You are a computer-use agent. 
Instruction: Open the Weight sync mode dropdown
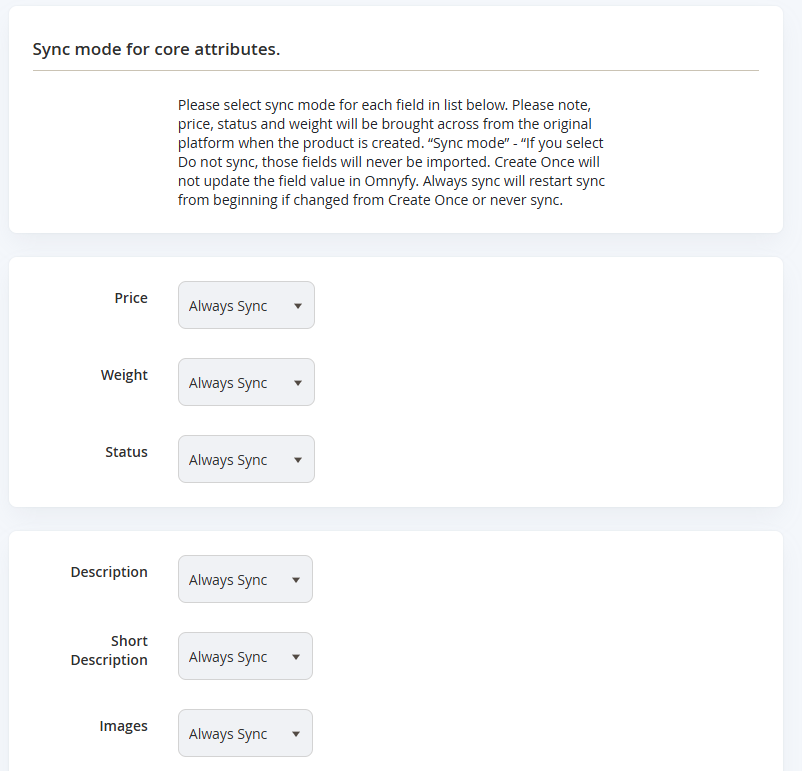pyautogui.click(x=246, y=382)
